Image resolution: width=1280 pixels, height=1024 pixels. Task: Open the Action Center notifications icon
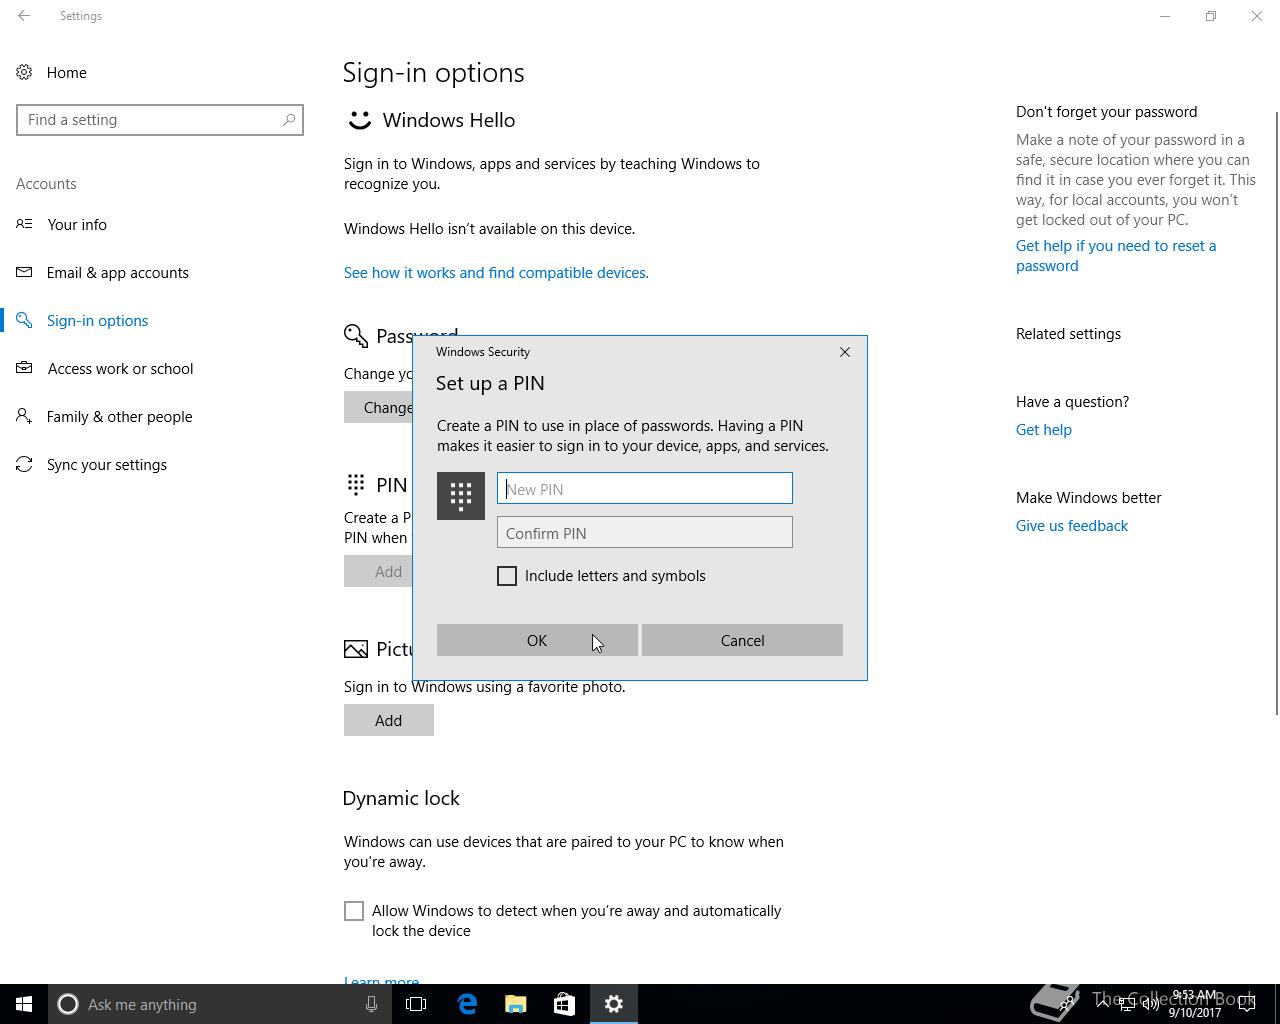1248,1004
